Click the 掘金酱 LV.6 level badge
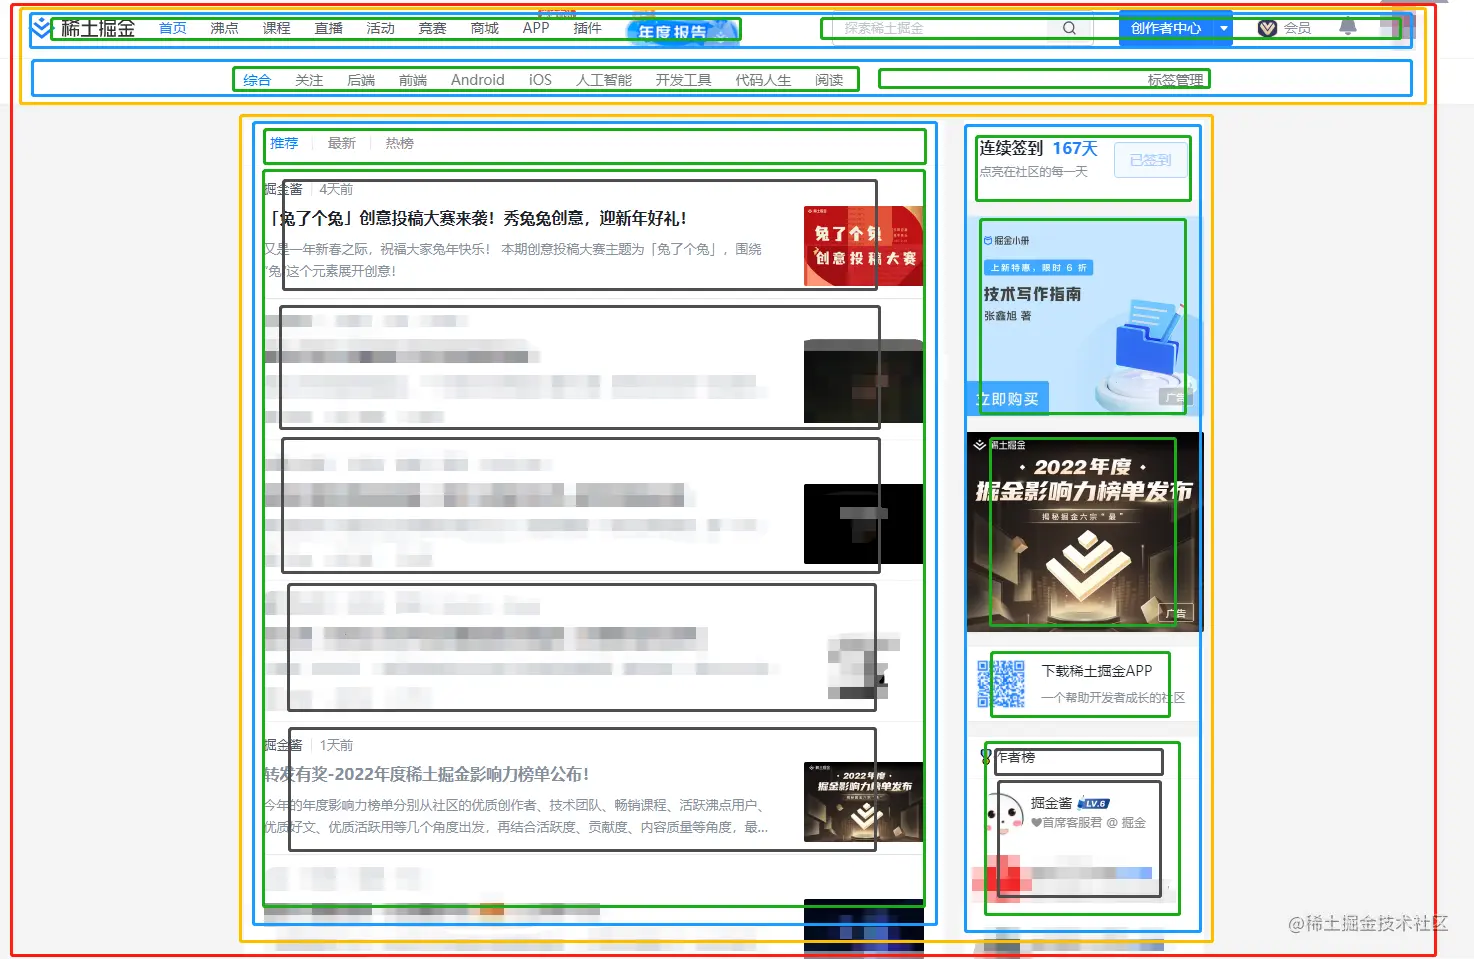 (1094, 803)
